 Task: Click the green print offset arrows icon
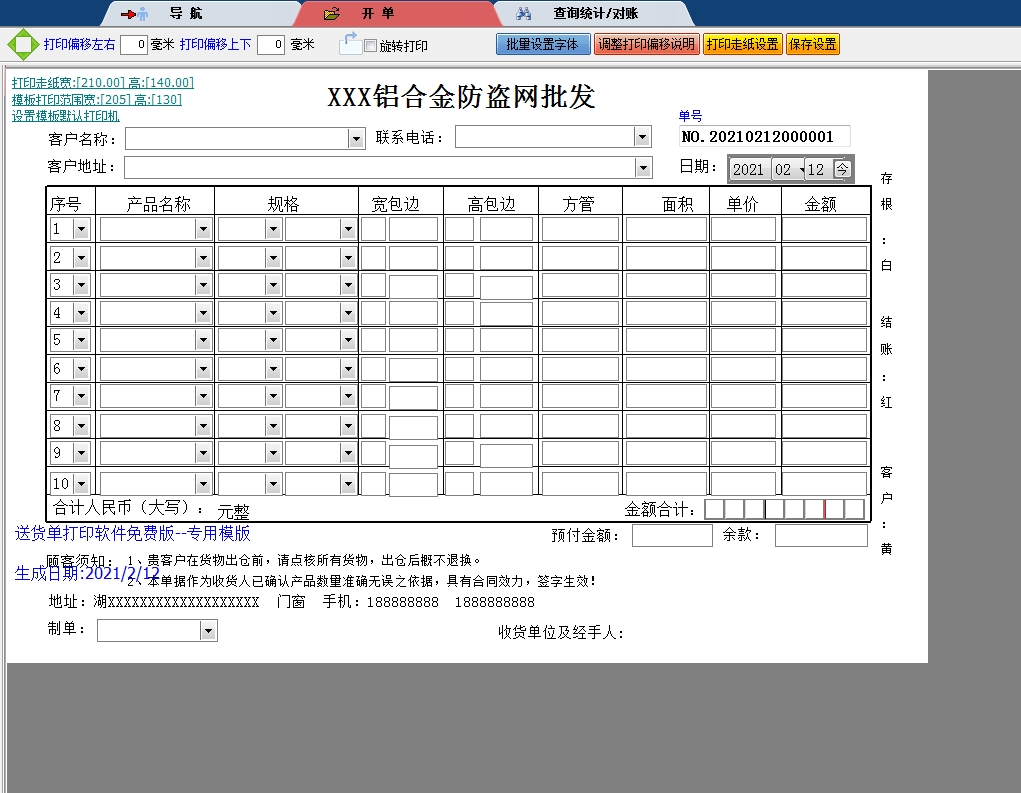pos(20,45)
